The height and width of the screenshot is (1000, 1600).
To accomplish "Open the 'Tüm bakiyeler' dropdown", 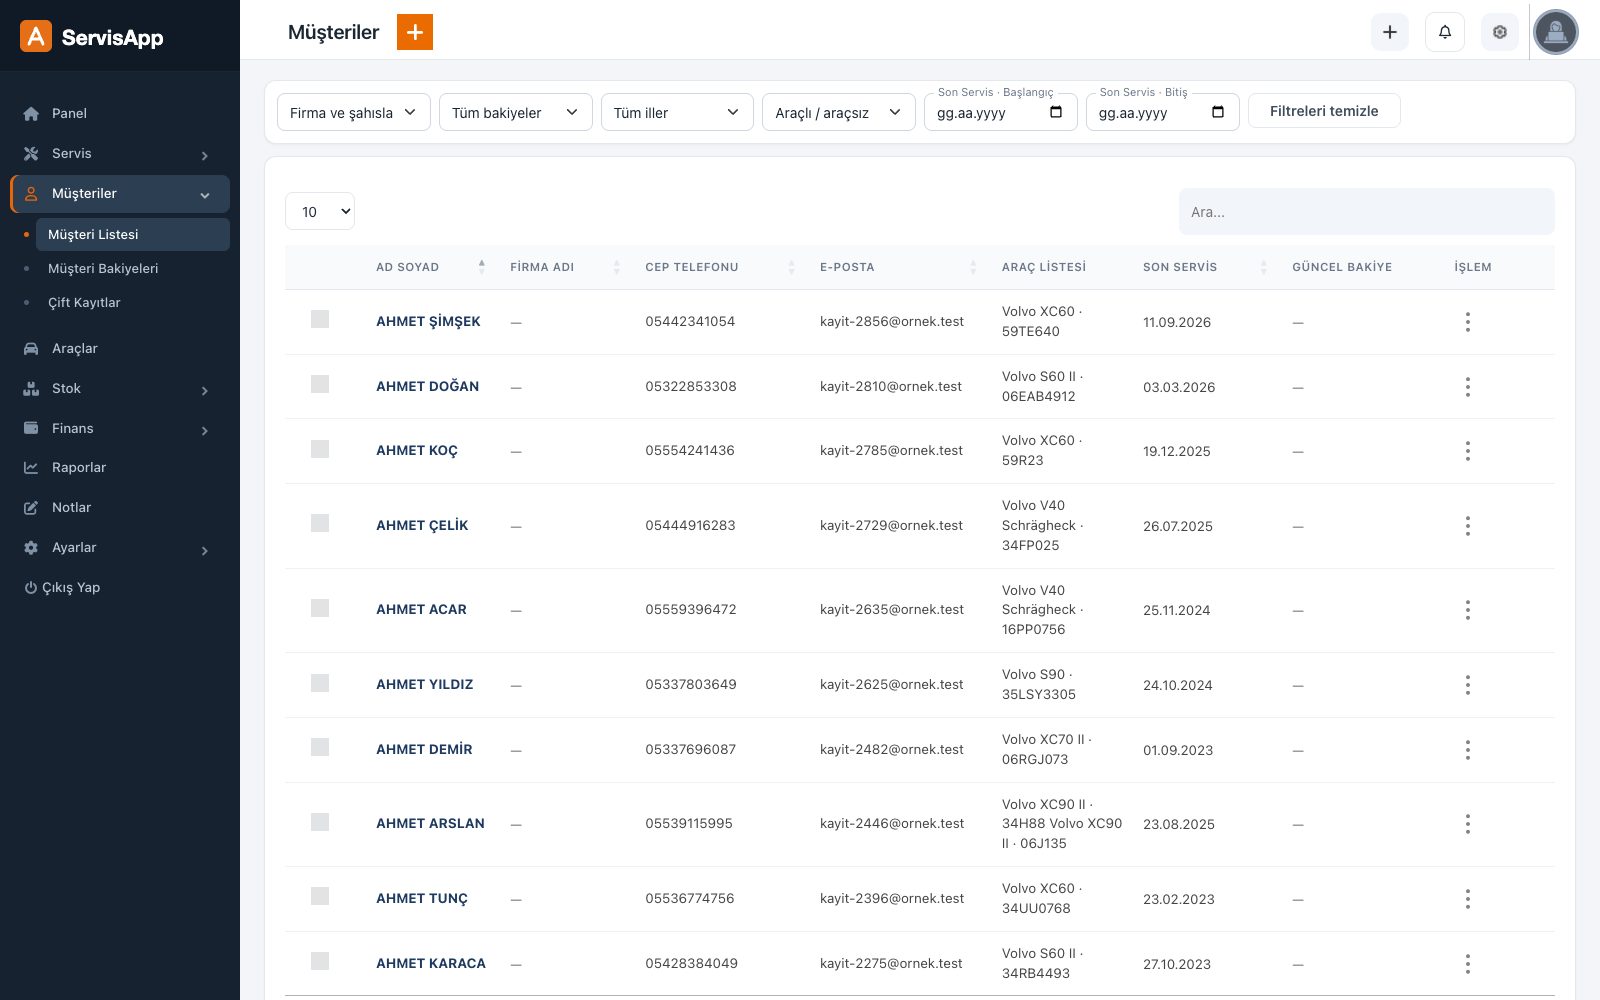I will [516, 112].
